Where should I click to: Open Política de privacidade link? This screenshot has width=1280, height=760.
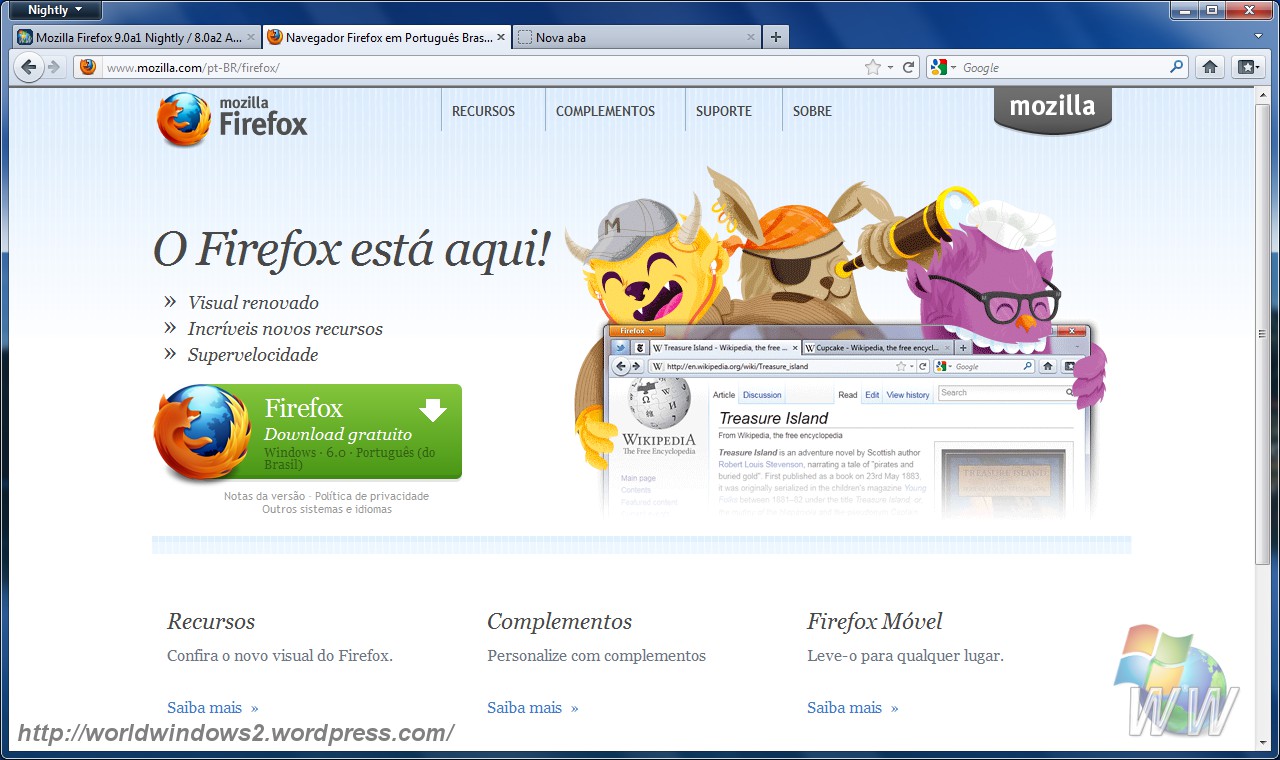(372, 496)
